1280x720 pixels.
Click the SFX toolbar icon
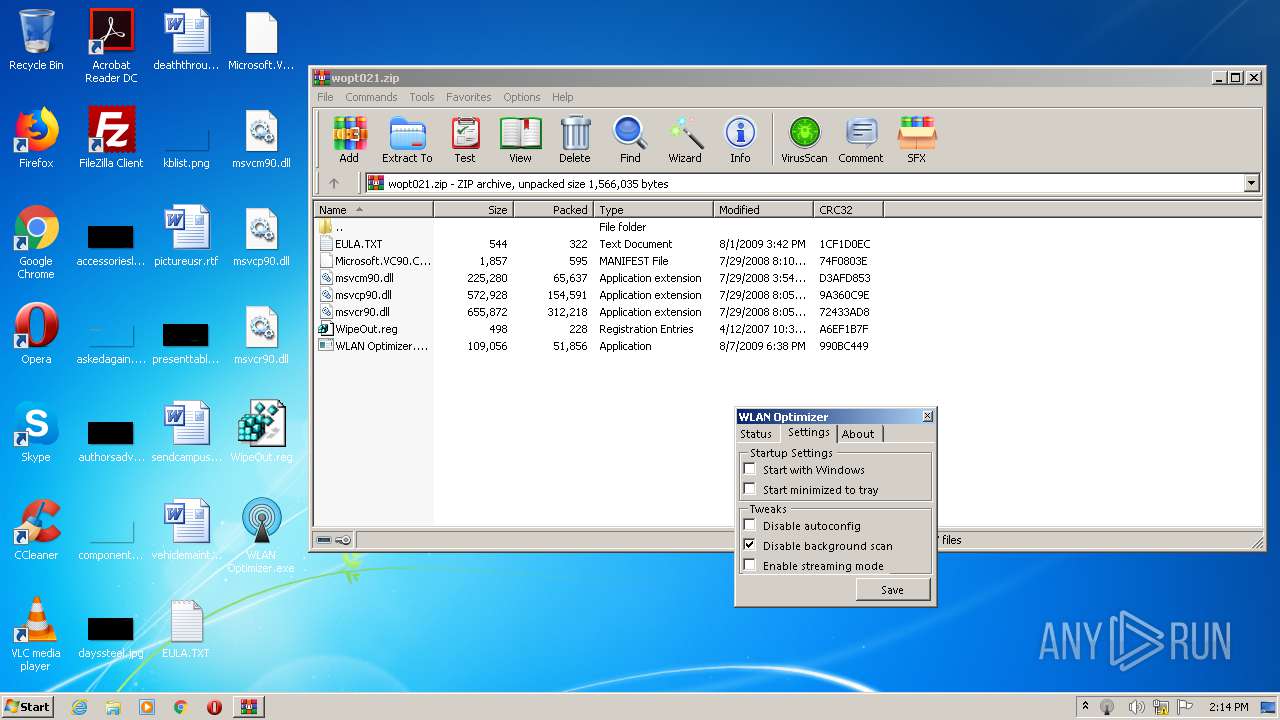pyautogui.click(x=917, y=139)
